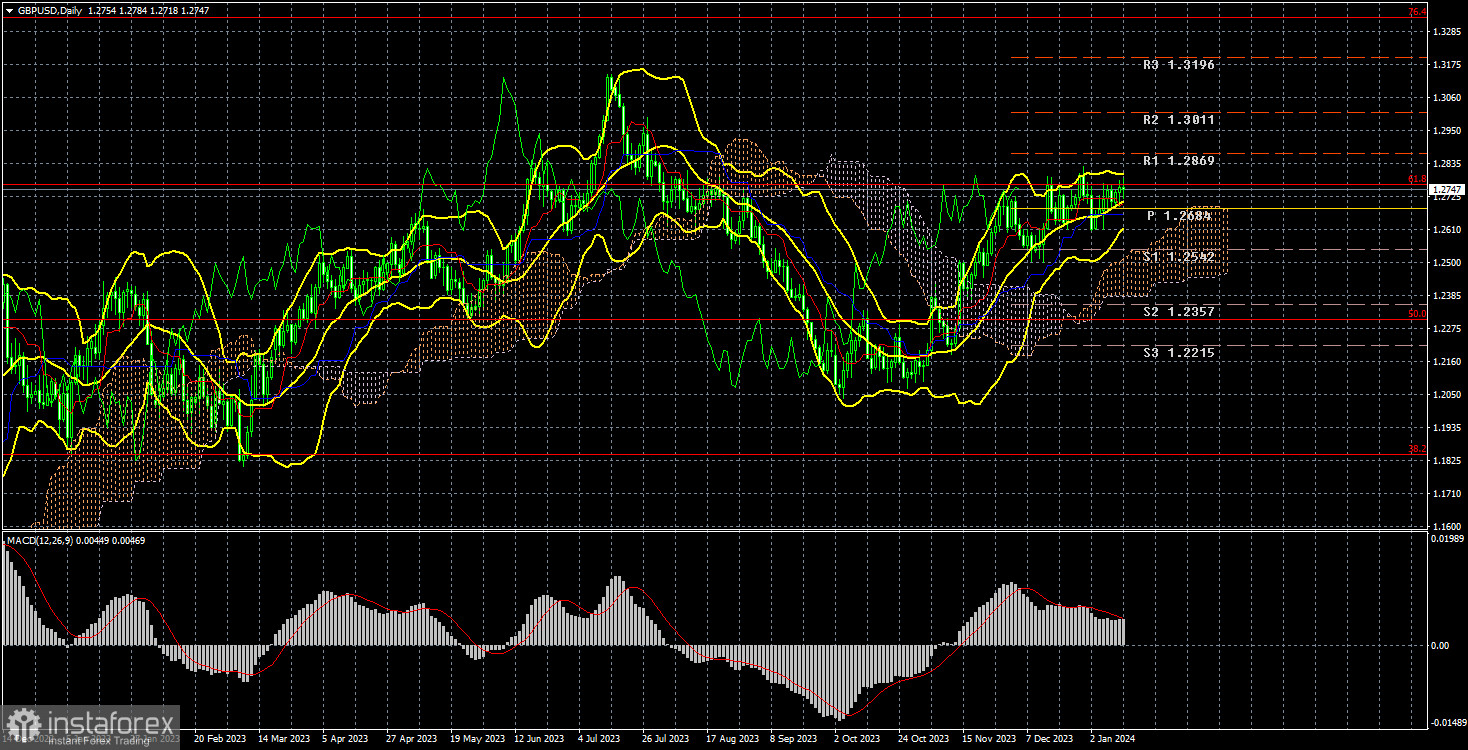
Task: Select the R3 1.3196 pivot label
Action: click(x=1180, y=65)
